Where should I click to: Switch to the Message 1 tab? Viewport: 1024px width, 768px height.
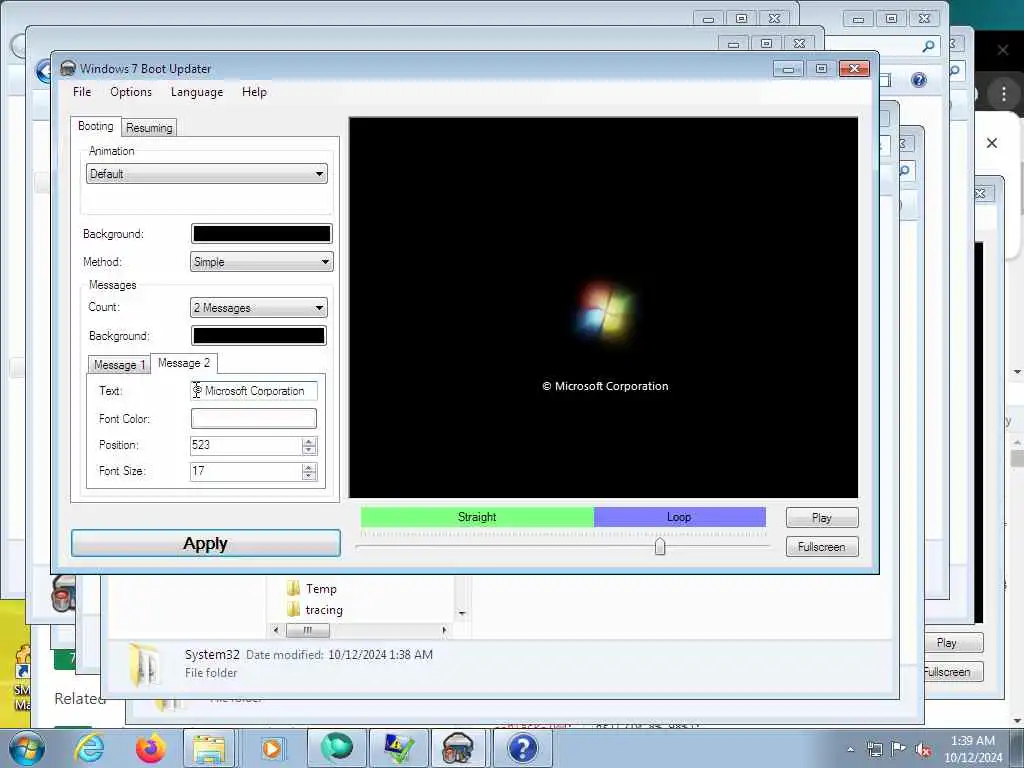[119, 364]
